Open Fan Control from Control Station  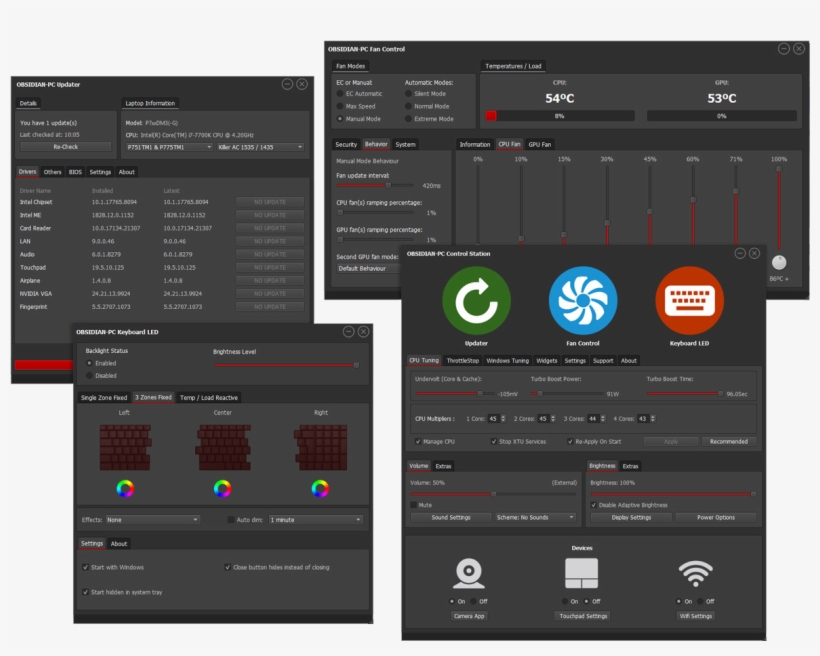click(585, 297)
